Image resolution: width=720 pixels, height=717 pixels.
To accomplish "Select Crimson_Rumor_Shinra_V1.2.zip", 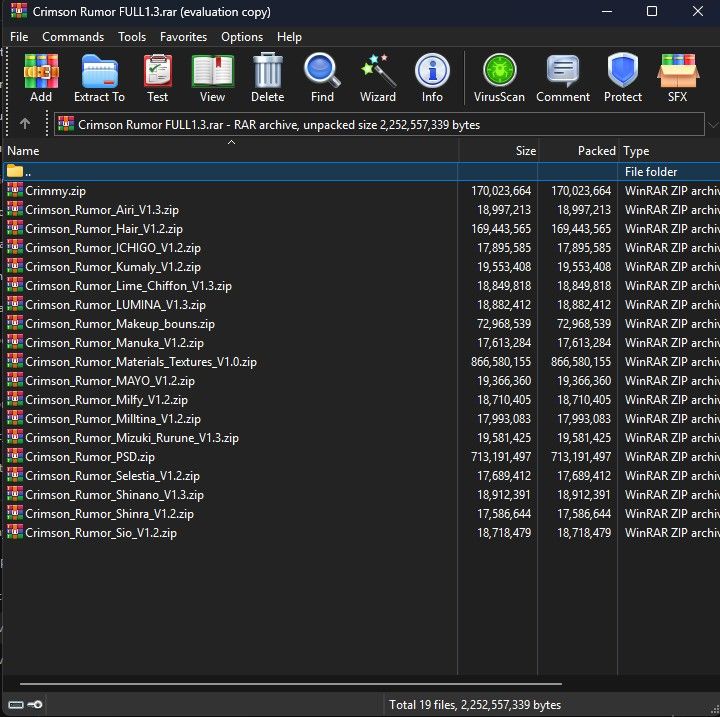I will pos(110,514).
